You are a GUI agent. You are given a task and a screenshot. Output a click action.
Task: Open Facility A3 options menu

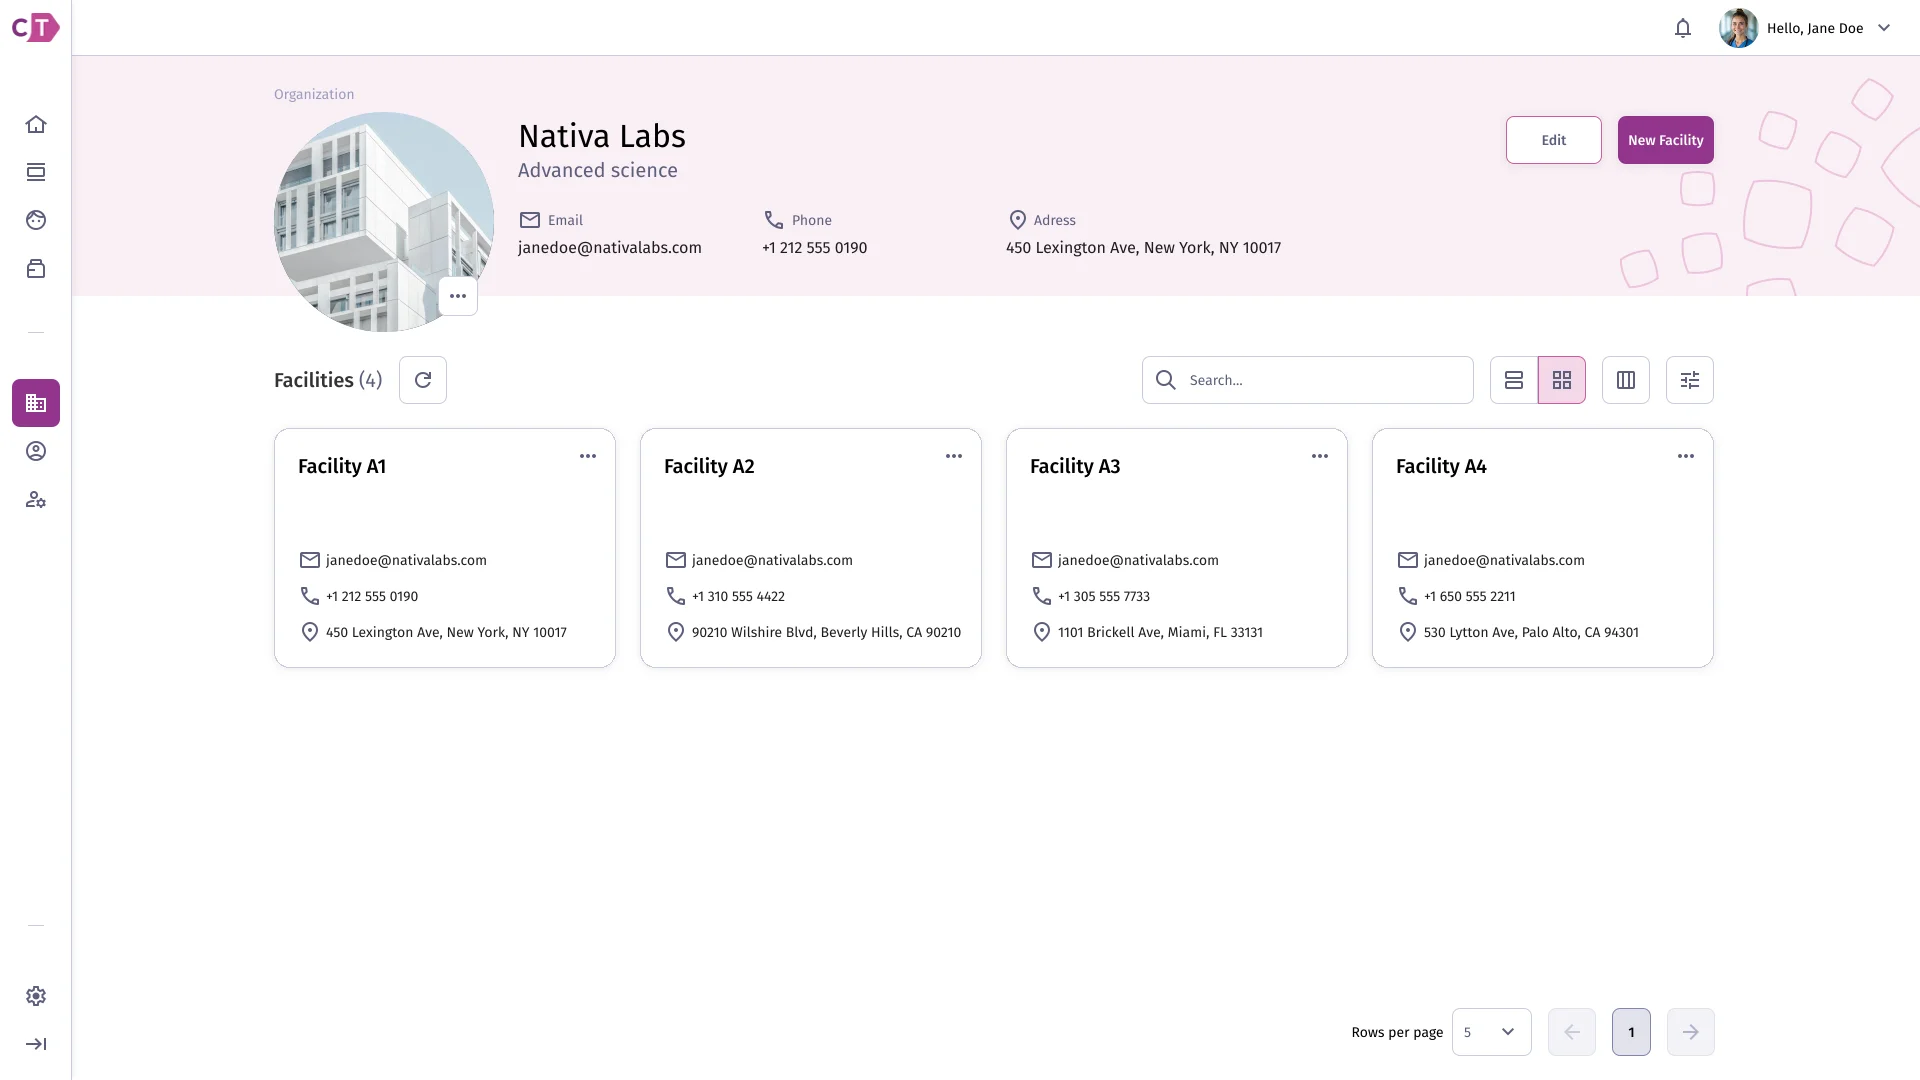1320,456
